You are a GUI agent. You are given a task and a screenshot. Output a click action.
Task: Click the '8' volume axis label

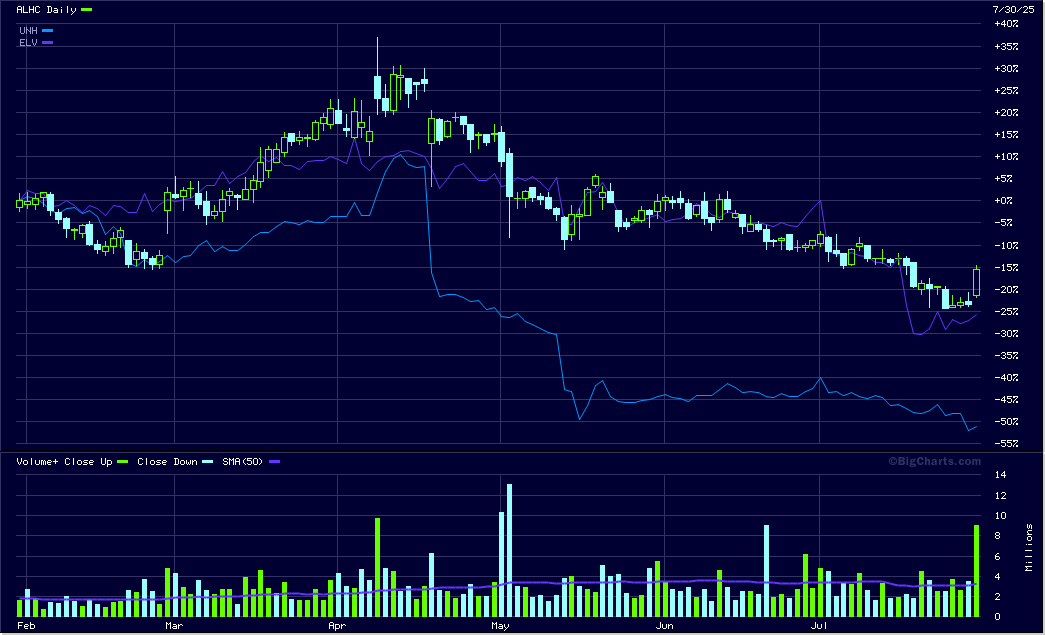tap(997, 536)
